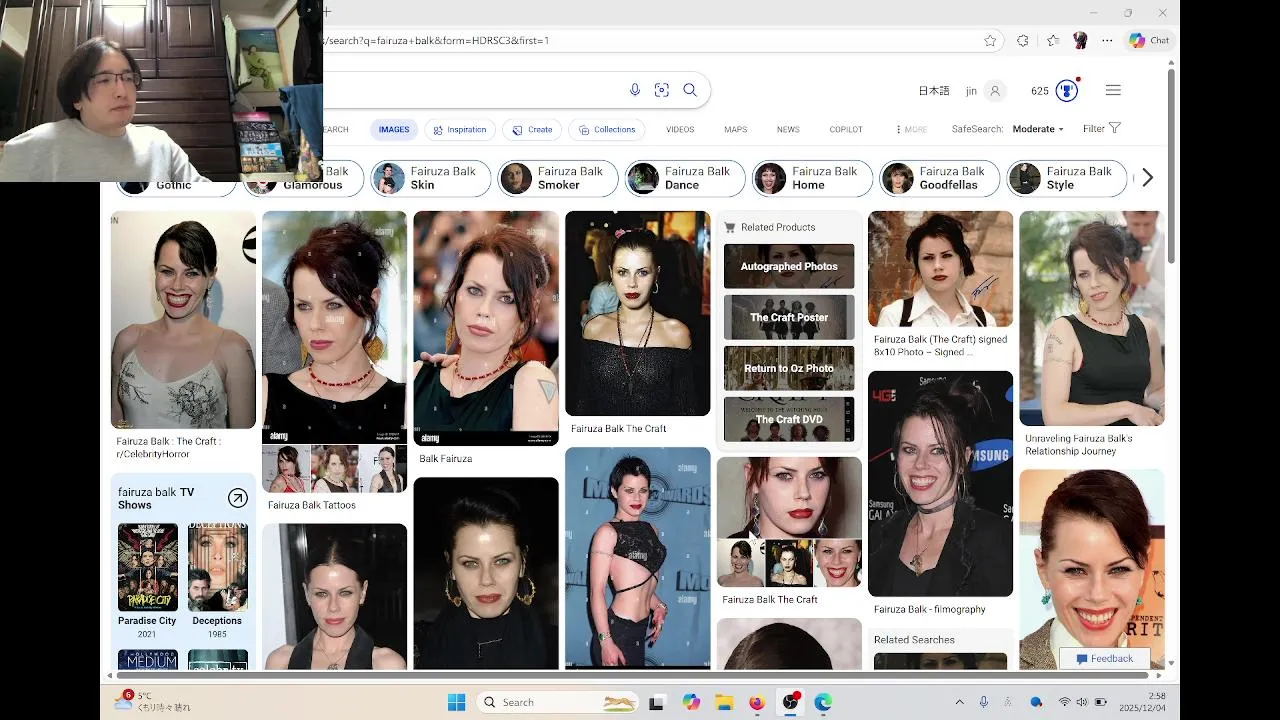The height and width of the screenshot is (720, 1280).
Task: Click the Feedback button
Action: click(1104, 658)
